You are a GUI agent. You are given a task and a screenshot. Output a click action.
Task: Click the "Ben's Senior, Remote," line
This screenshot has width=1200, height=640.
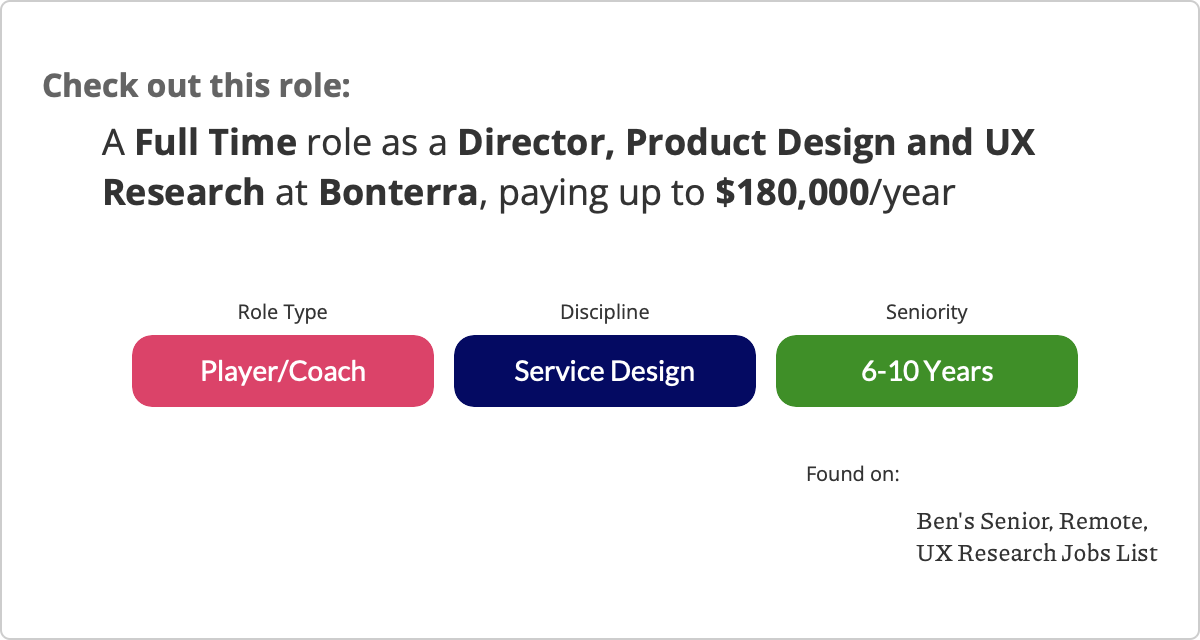pos(1031,521)
